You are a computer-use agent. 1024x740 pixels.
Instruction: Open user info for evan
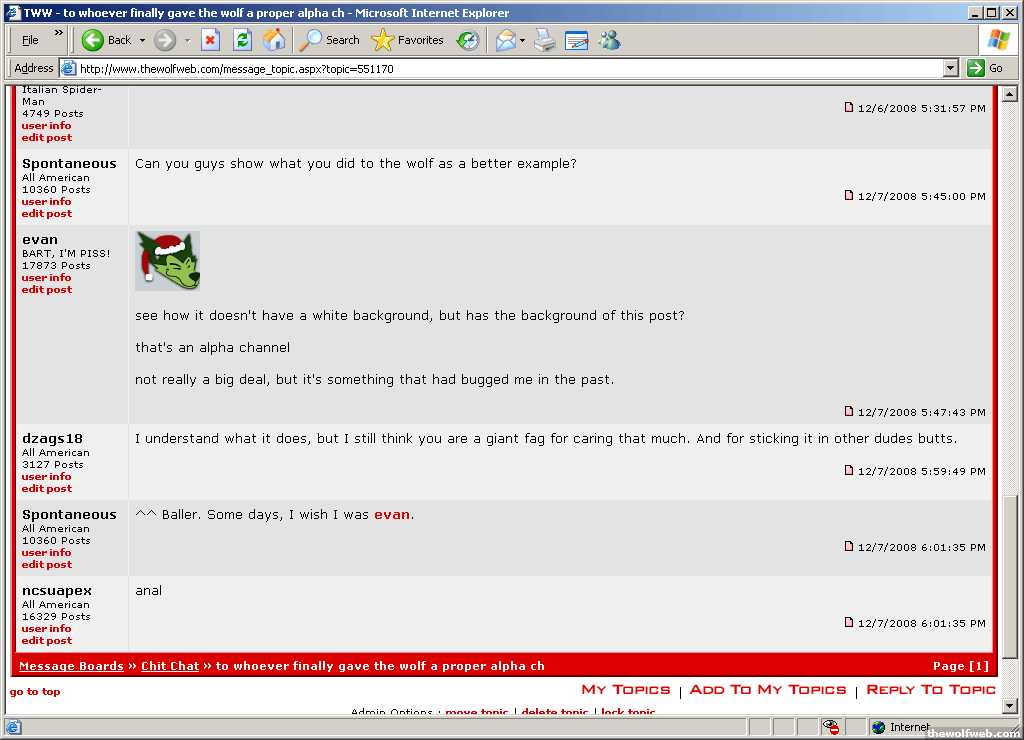pyautogui.click(x=46, y=278)
